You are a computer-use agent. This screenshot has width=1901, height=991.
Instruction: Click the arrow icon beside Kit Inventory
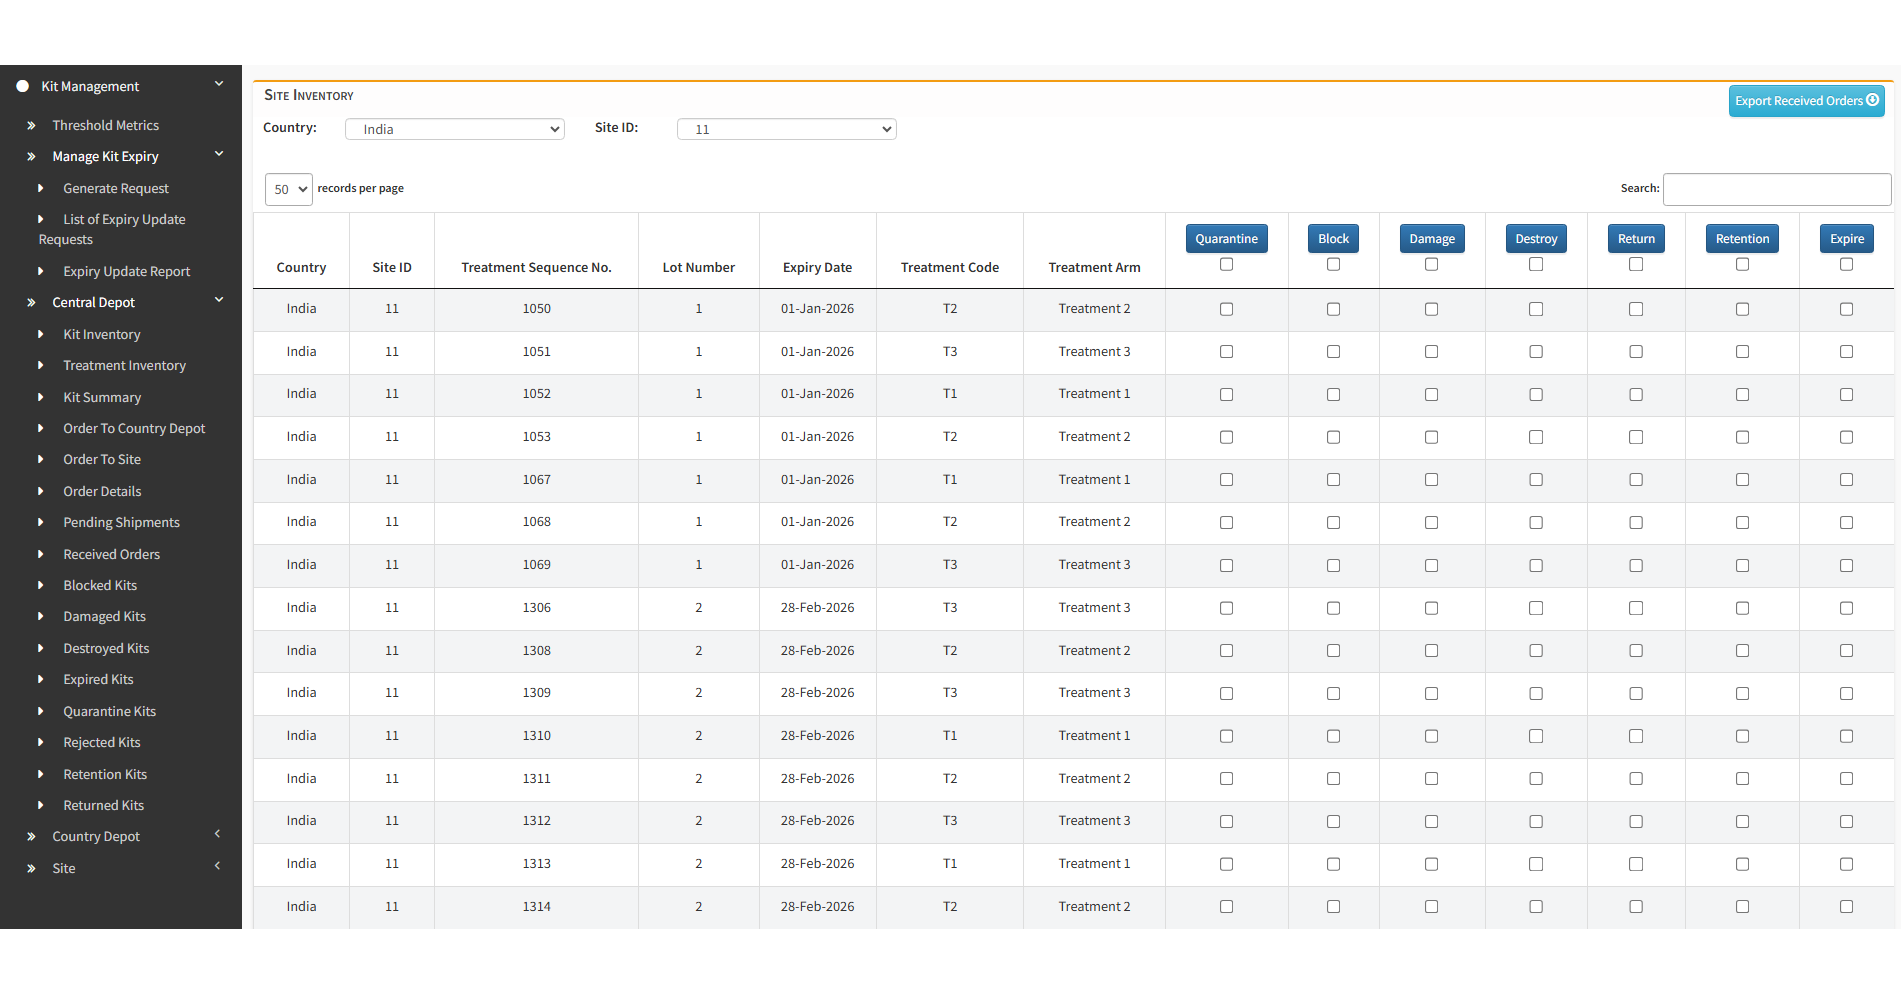[41, 334]
